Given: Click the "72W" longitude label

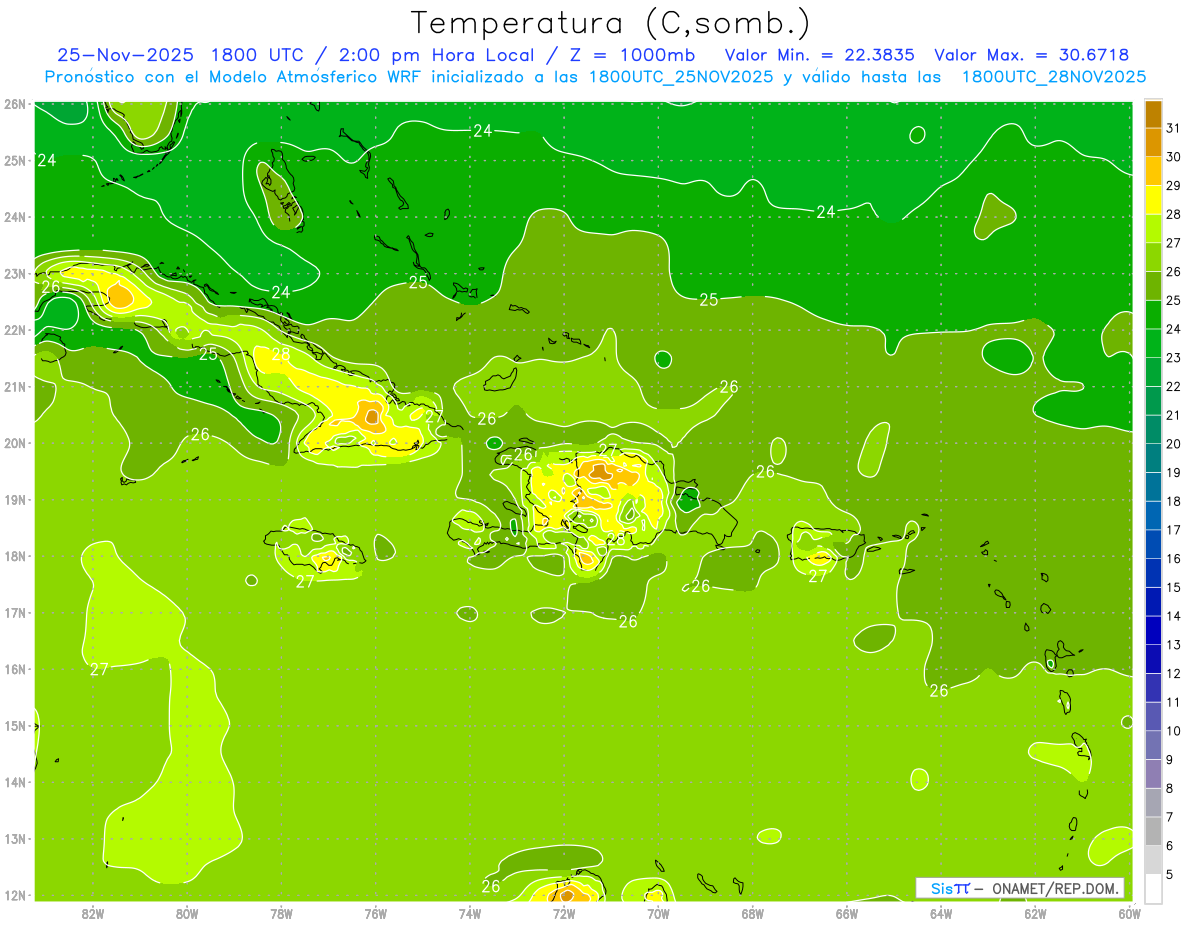Looking at the screenshot, I should pos(564,912).
